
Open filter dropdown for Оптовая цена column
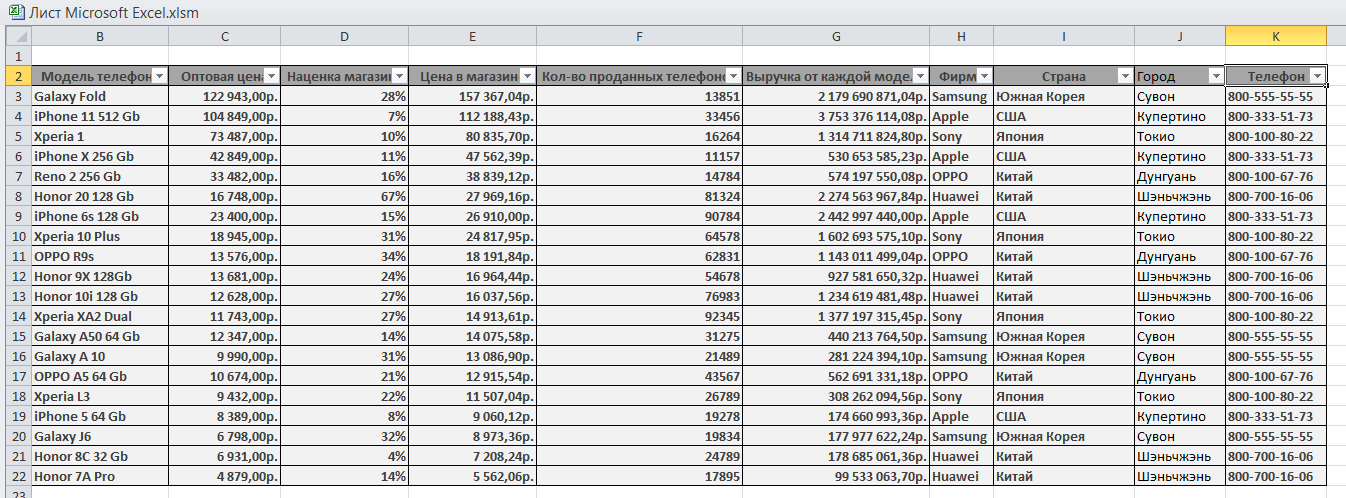(270, 76)
